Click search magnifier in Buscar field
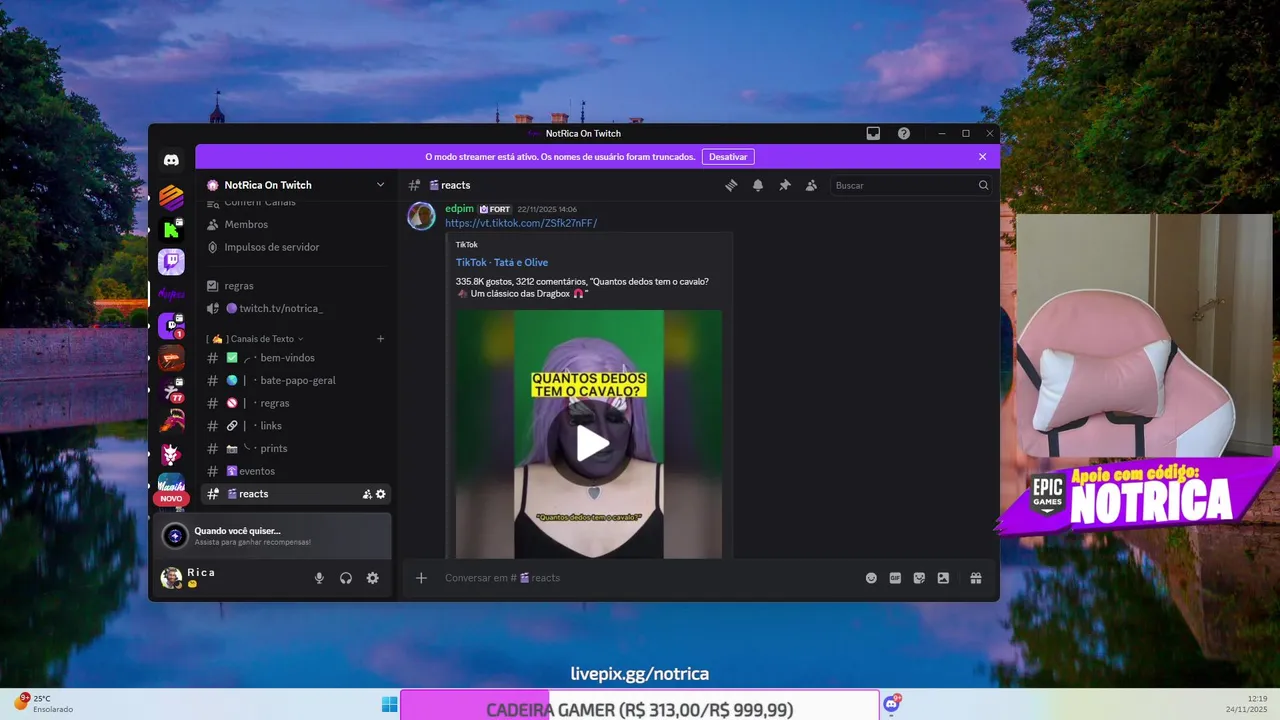The image size is (1280, 720). coord(983,185)
